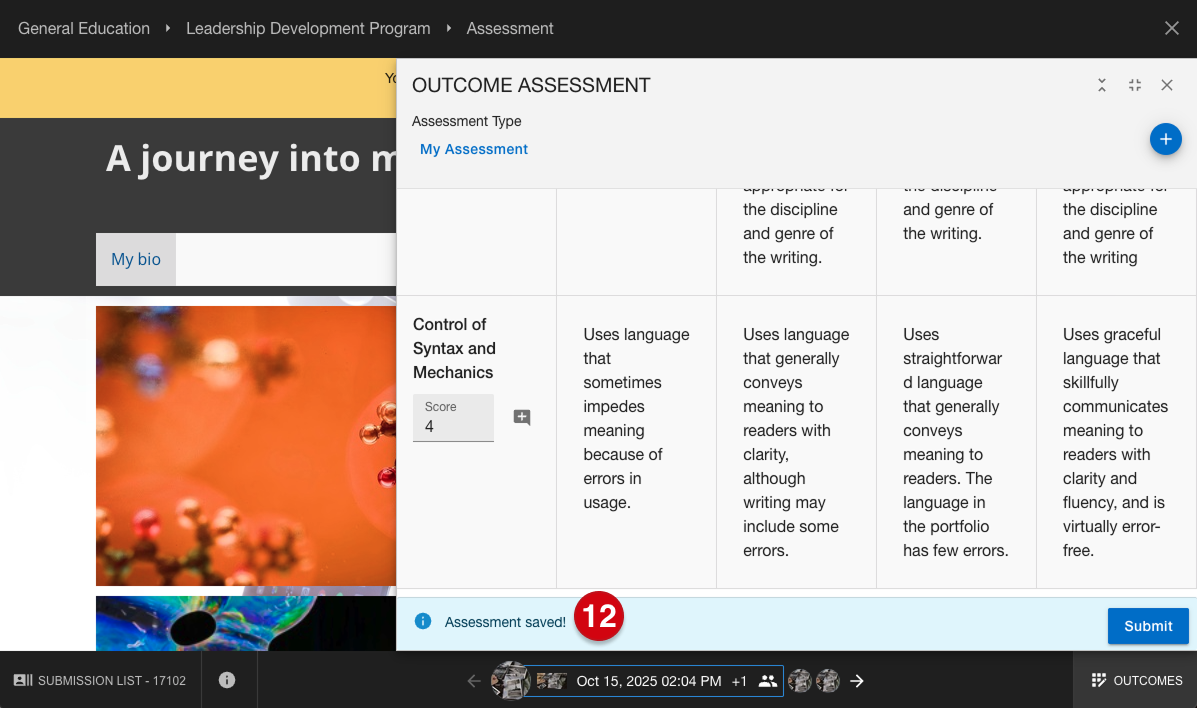The width and height of the screenshot is (1197, 708).
Task: Click the orange molecule image
Action: click(246, 445)
